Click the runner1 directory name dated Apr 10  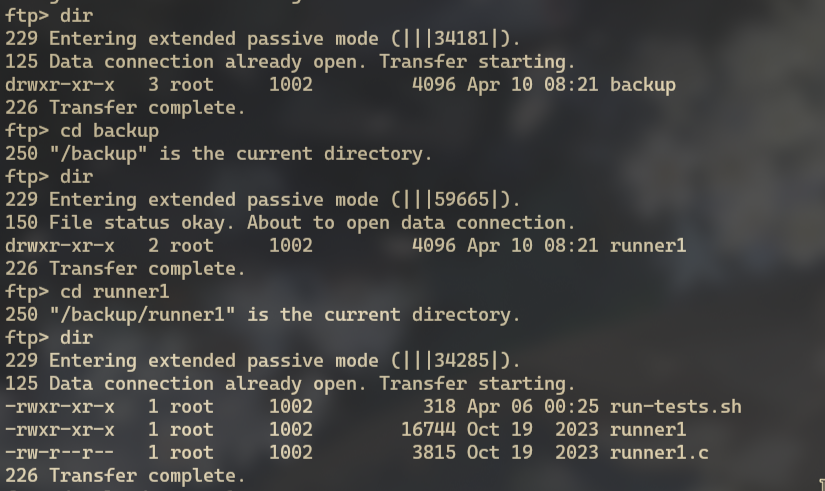click(x=648, y=246)
